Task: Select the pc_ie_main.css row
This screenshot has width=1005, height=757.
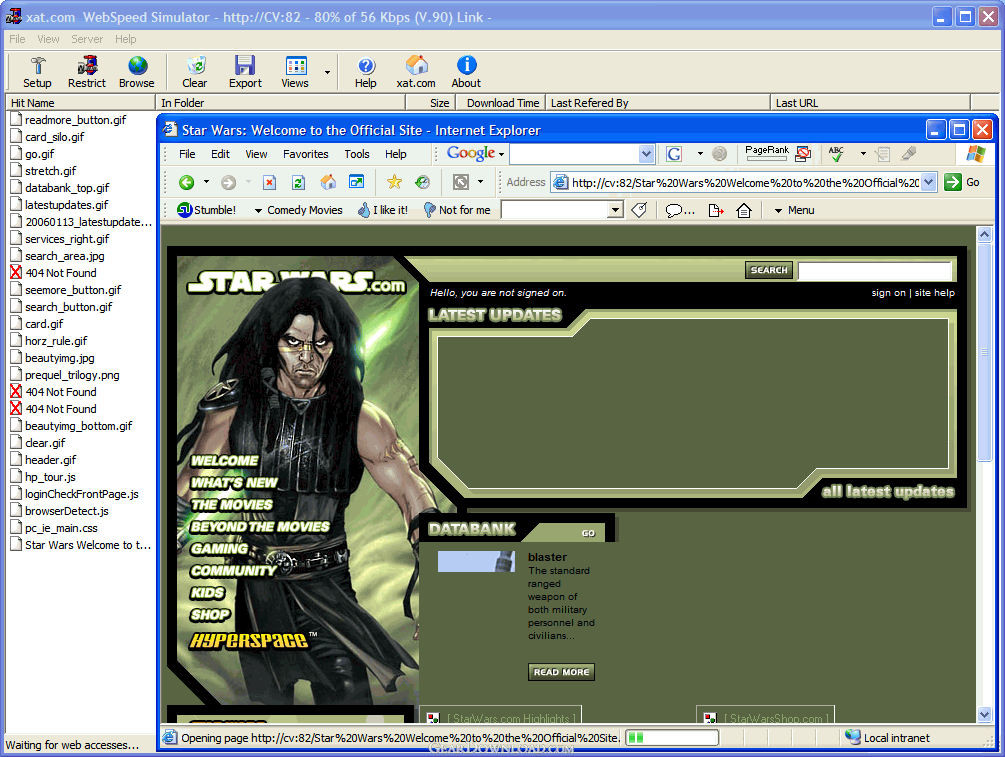Action: pyautogui.click(x=61, y=528)
